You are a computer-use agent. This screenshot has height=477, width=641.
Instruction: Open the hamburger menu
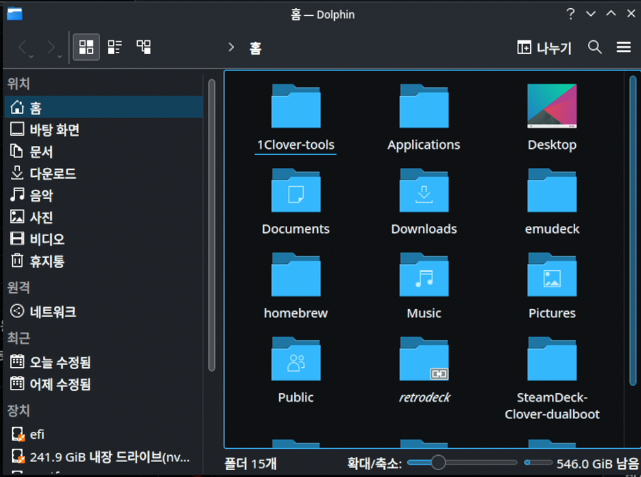coord(624,47)
